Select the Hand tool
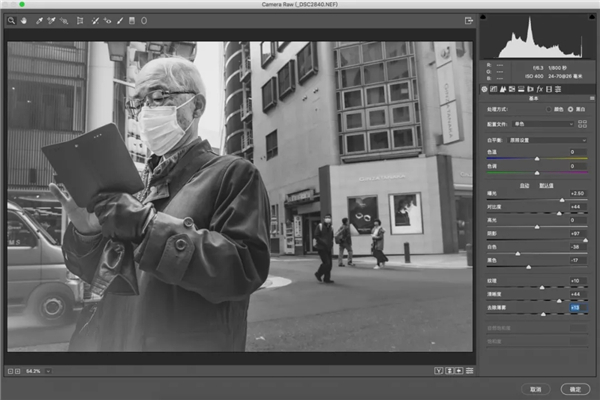The image size is (600, 400). 22,20
